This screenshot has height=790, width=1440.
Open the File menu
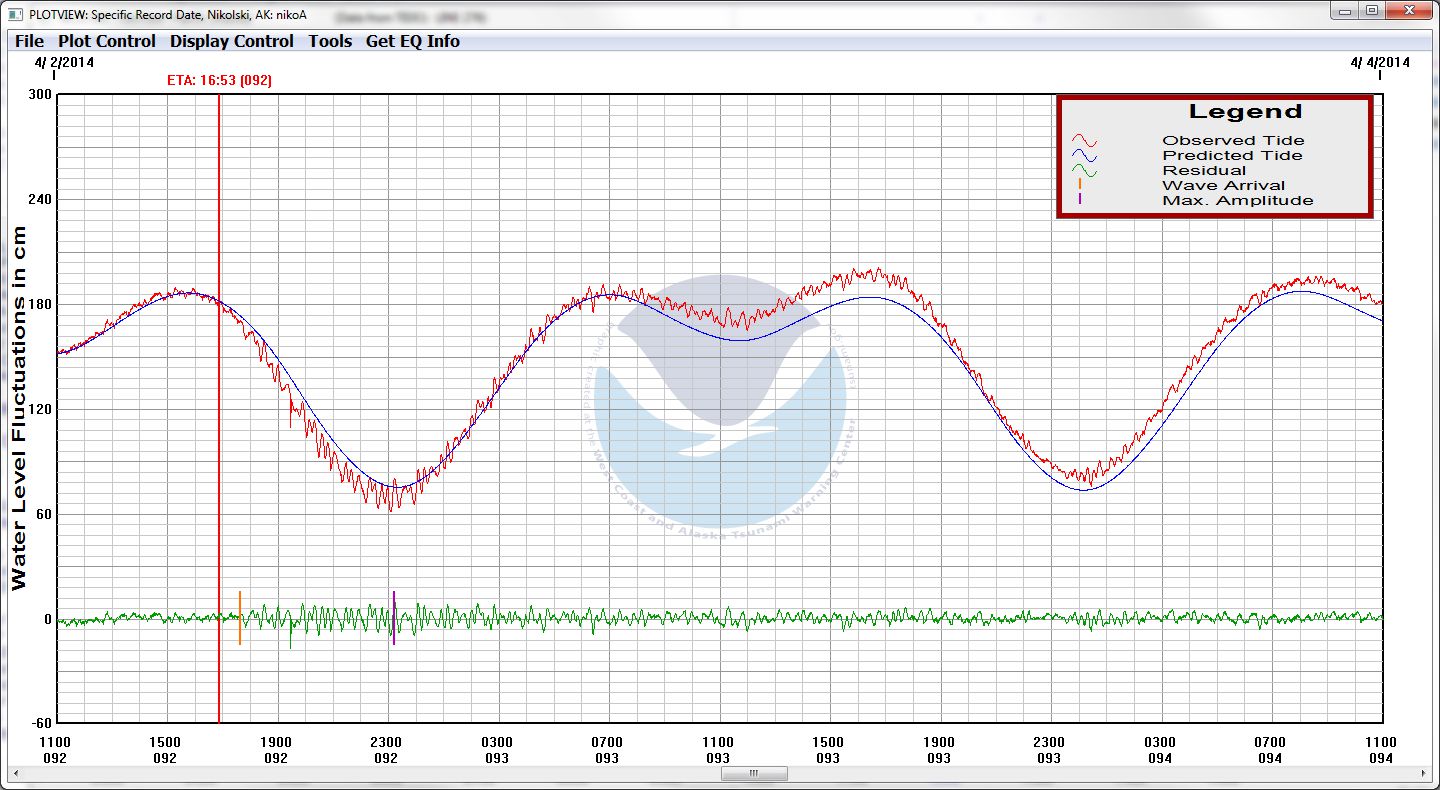[x=29, y=41]
